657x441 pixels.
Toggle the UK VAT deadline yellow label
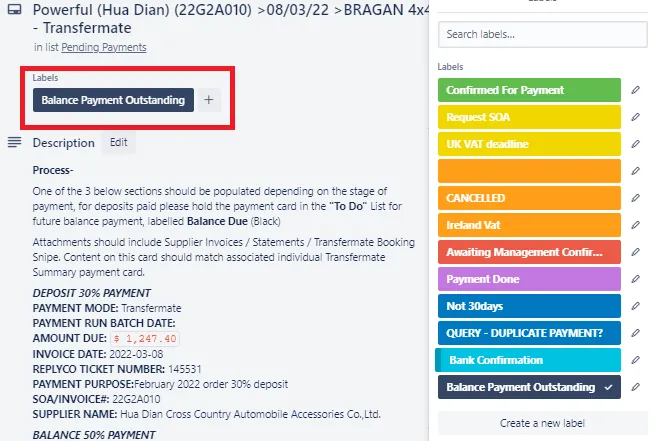[x=529, y=144]
